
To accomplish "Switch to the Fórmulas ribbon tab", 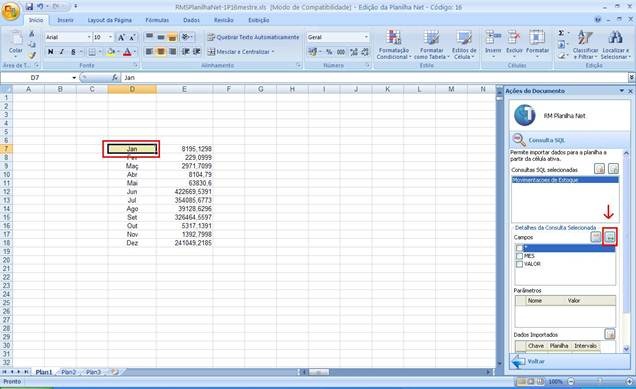I will 157,20.
